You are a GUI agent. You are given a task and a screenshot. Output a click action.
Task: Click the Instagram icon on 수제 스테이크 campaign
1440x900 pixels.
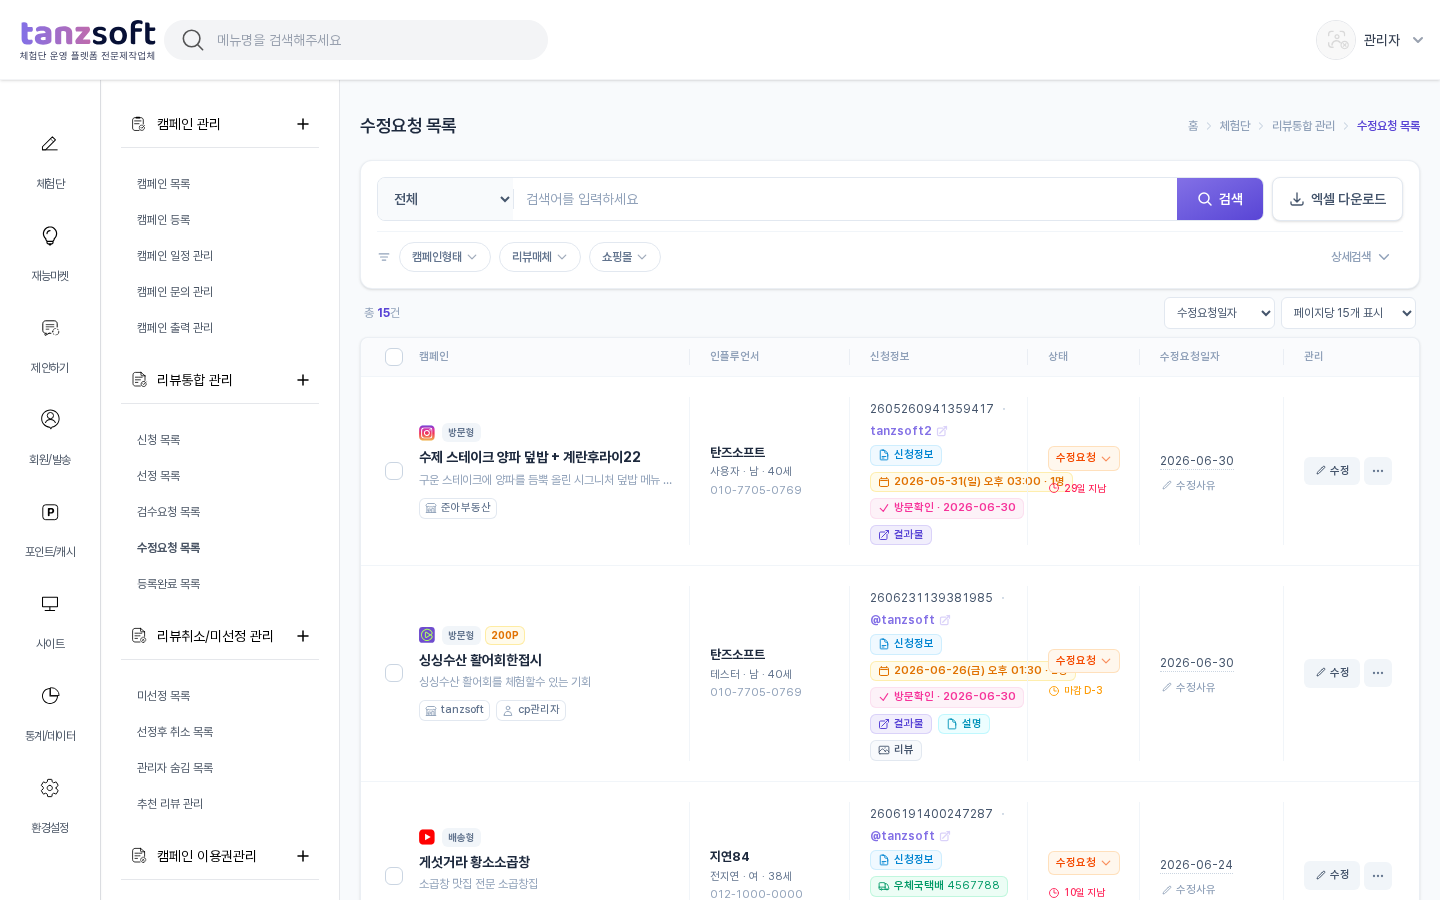427,433
